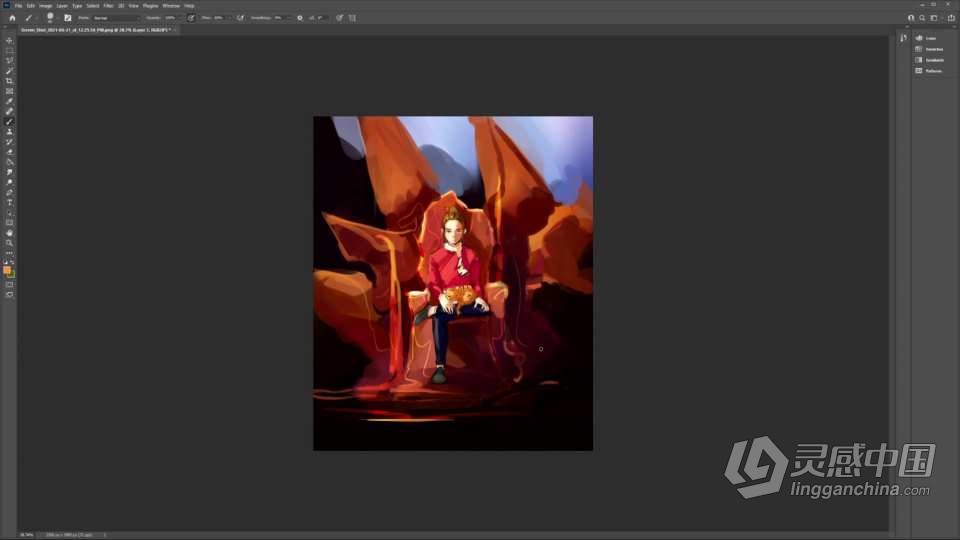The height and width of the screenshot is (540, 960).
Task: Open the Window menu
Action: point(171,6)
